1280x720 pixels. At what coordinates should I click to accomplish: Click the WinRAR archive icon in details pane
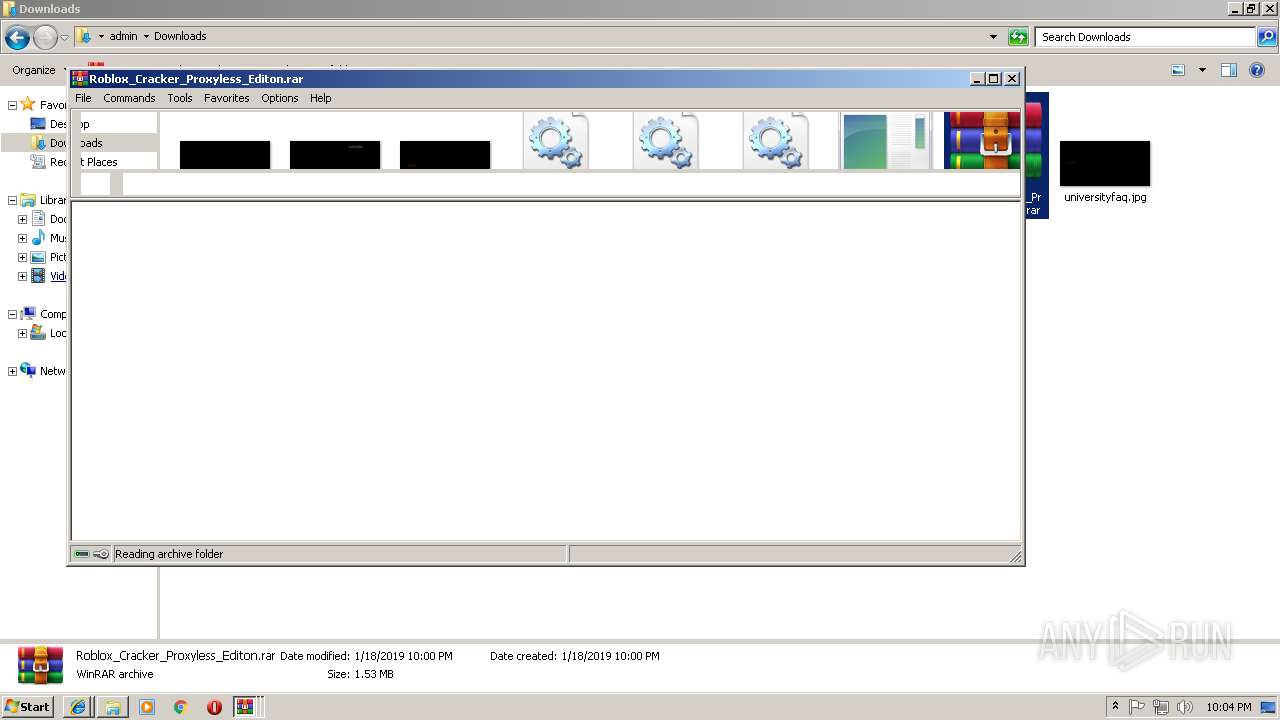pos(41,665)
